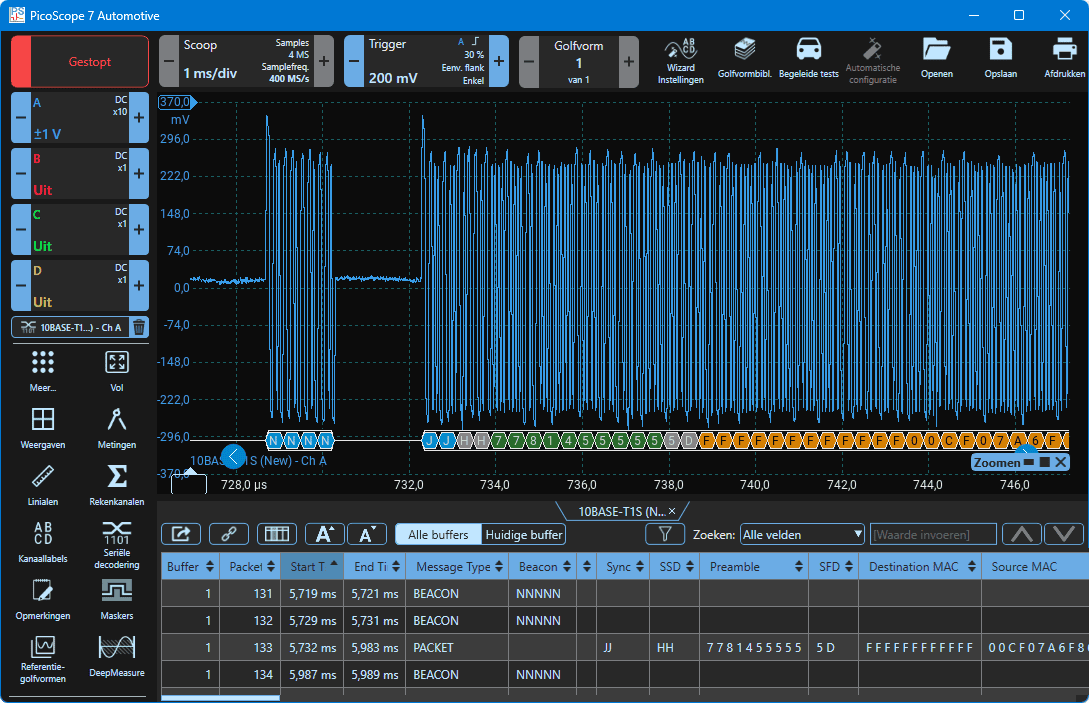The height and width of the screenshot is (703, 1089).
Task: Select the Linialen ruler tool
Action: 43,483
